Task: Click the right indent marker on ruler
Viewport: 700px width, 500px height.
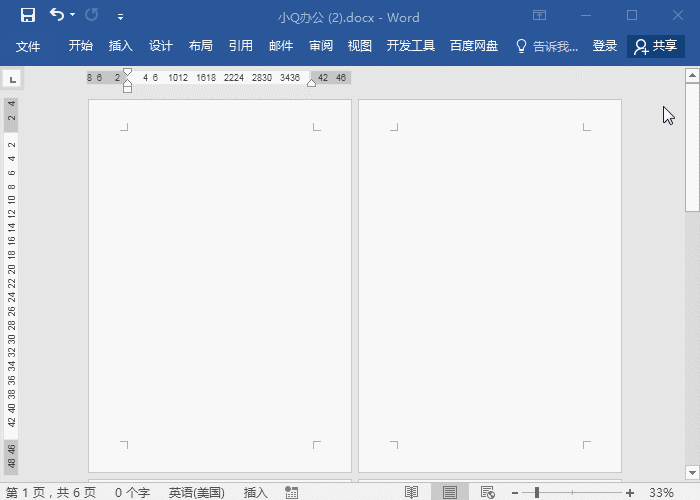Action: [x=312, y=83]
